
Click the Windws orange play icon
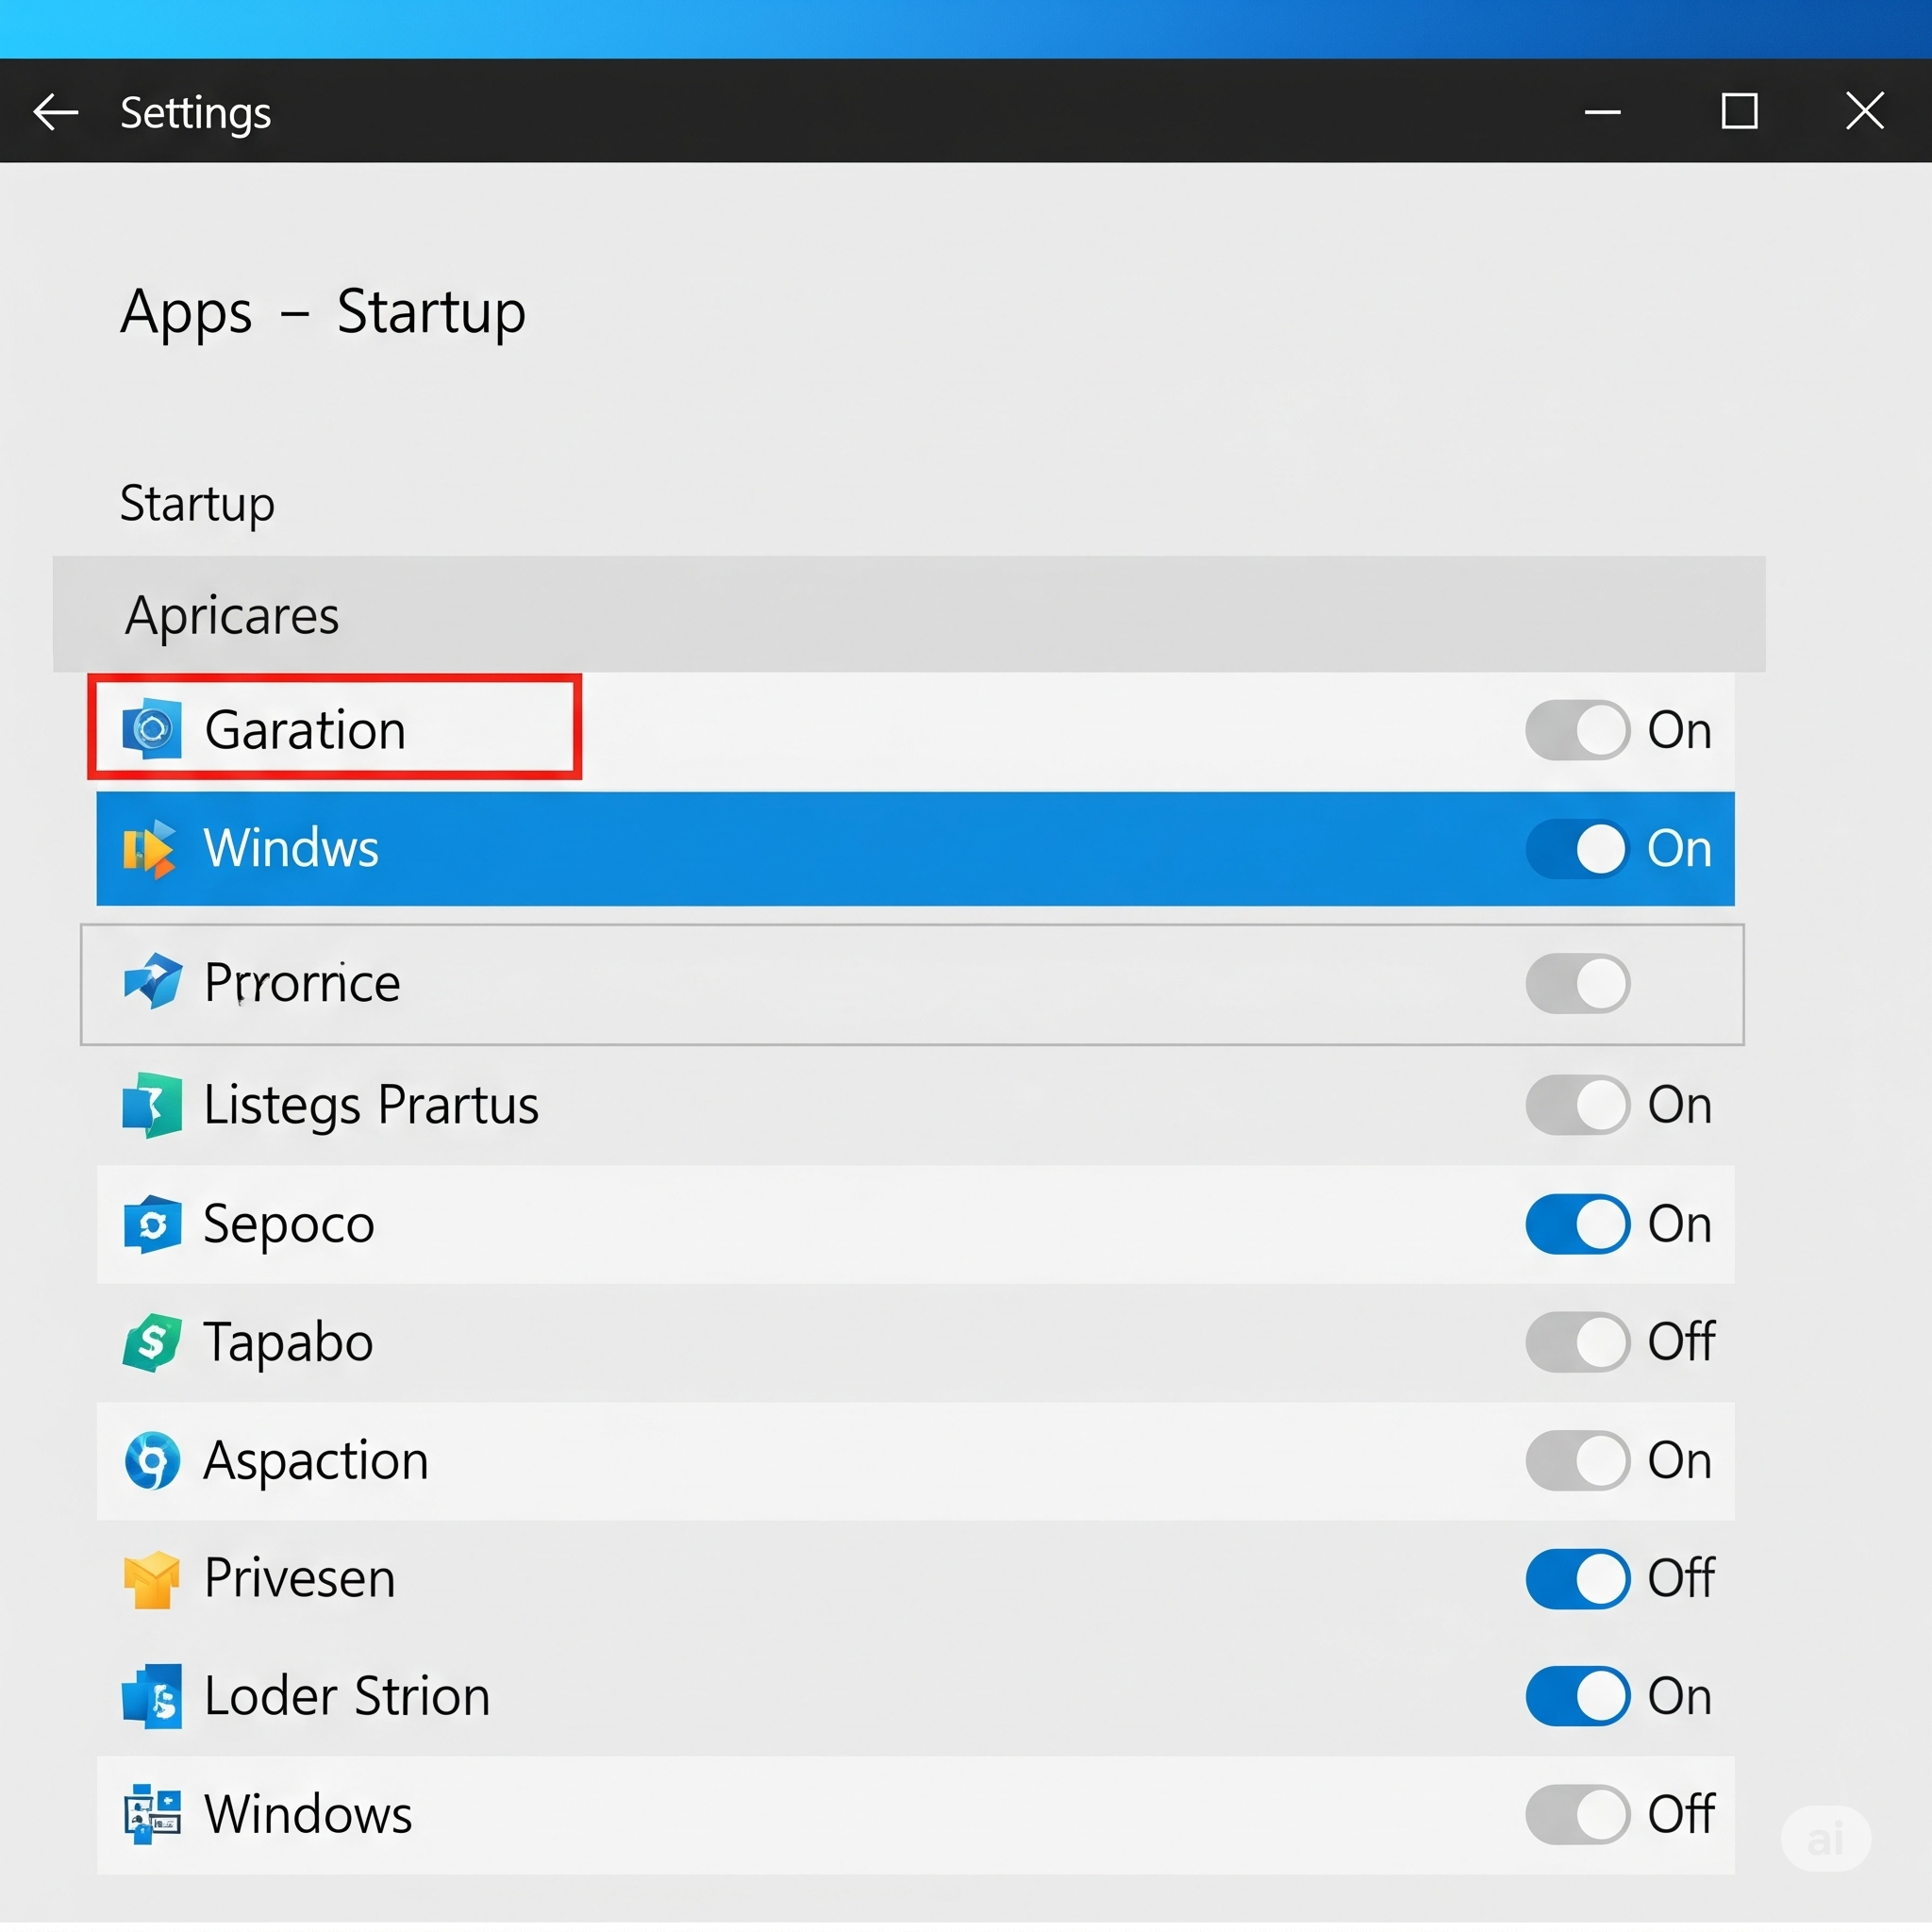[x=150, y=849]
